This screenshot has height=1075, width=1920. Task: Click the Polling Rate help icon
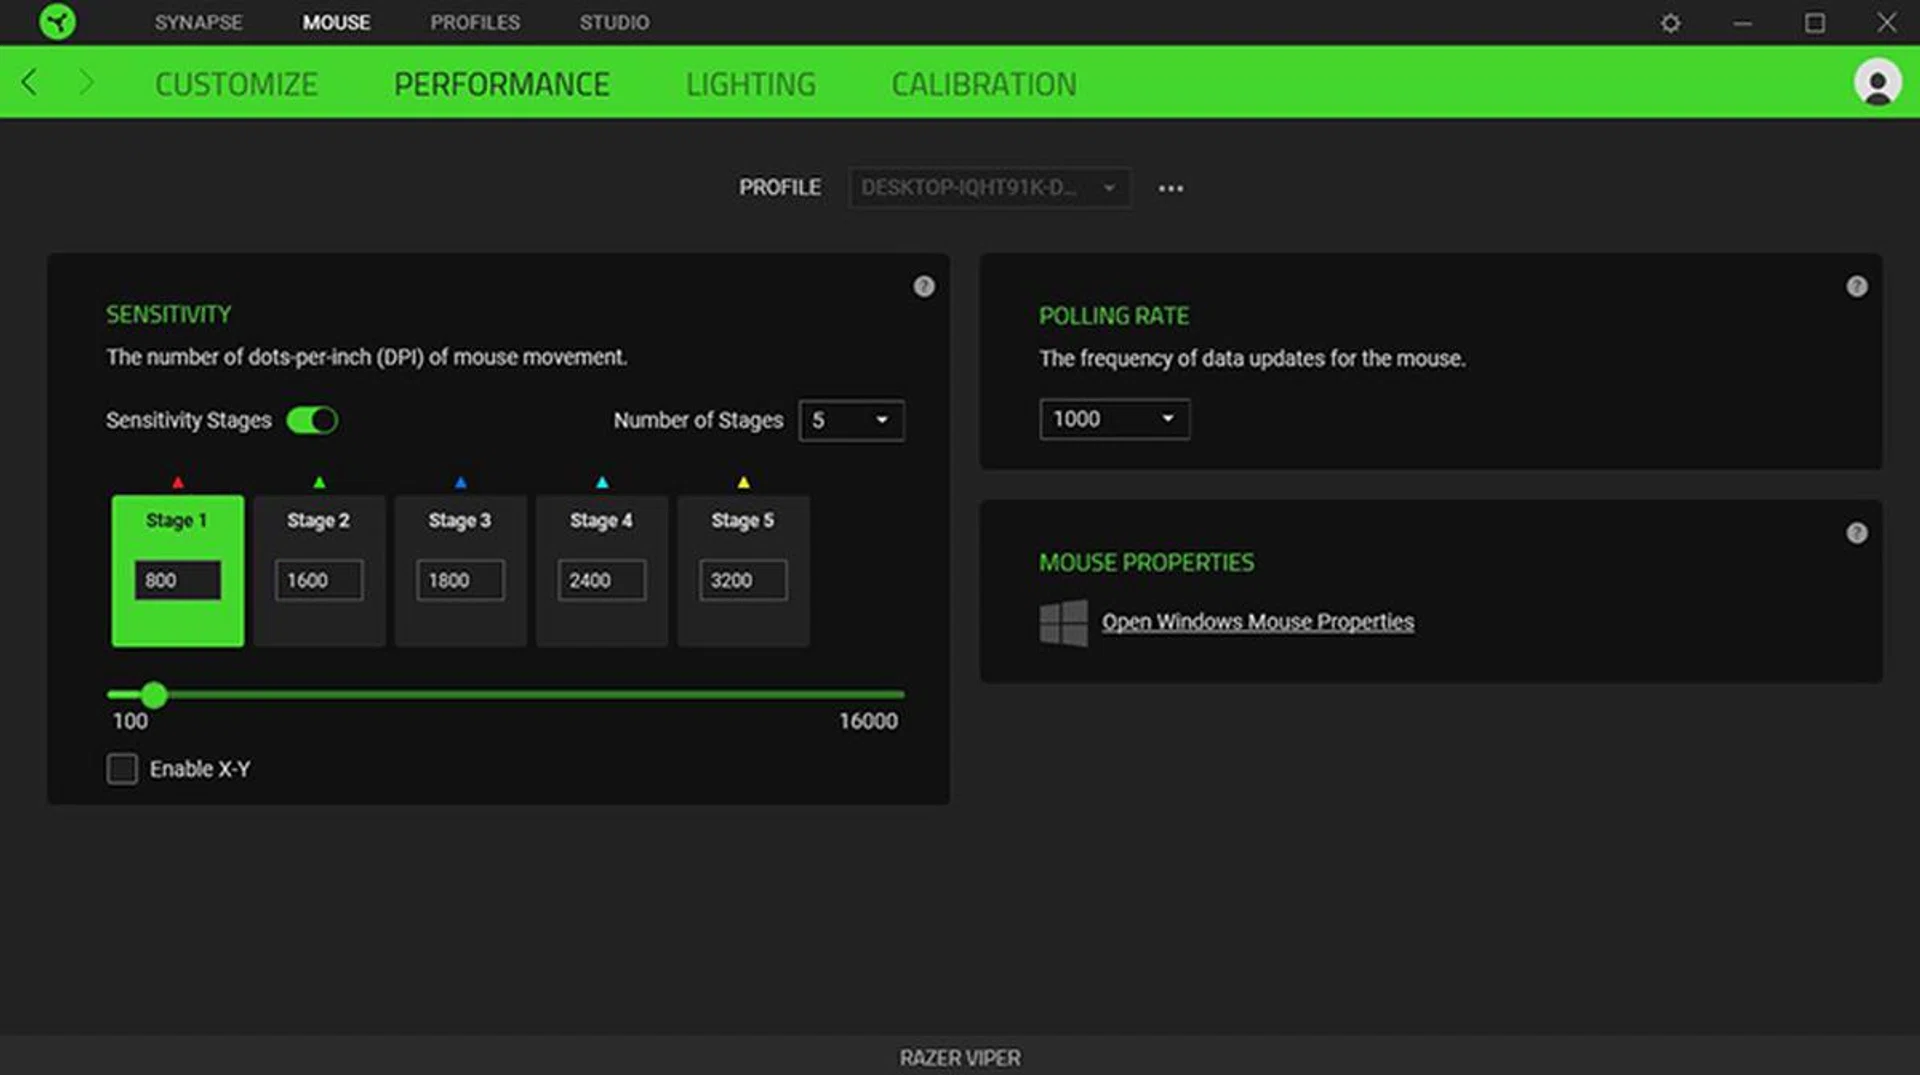point(1857,287)
